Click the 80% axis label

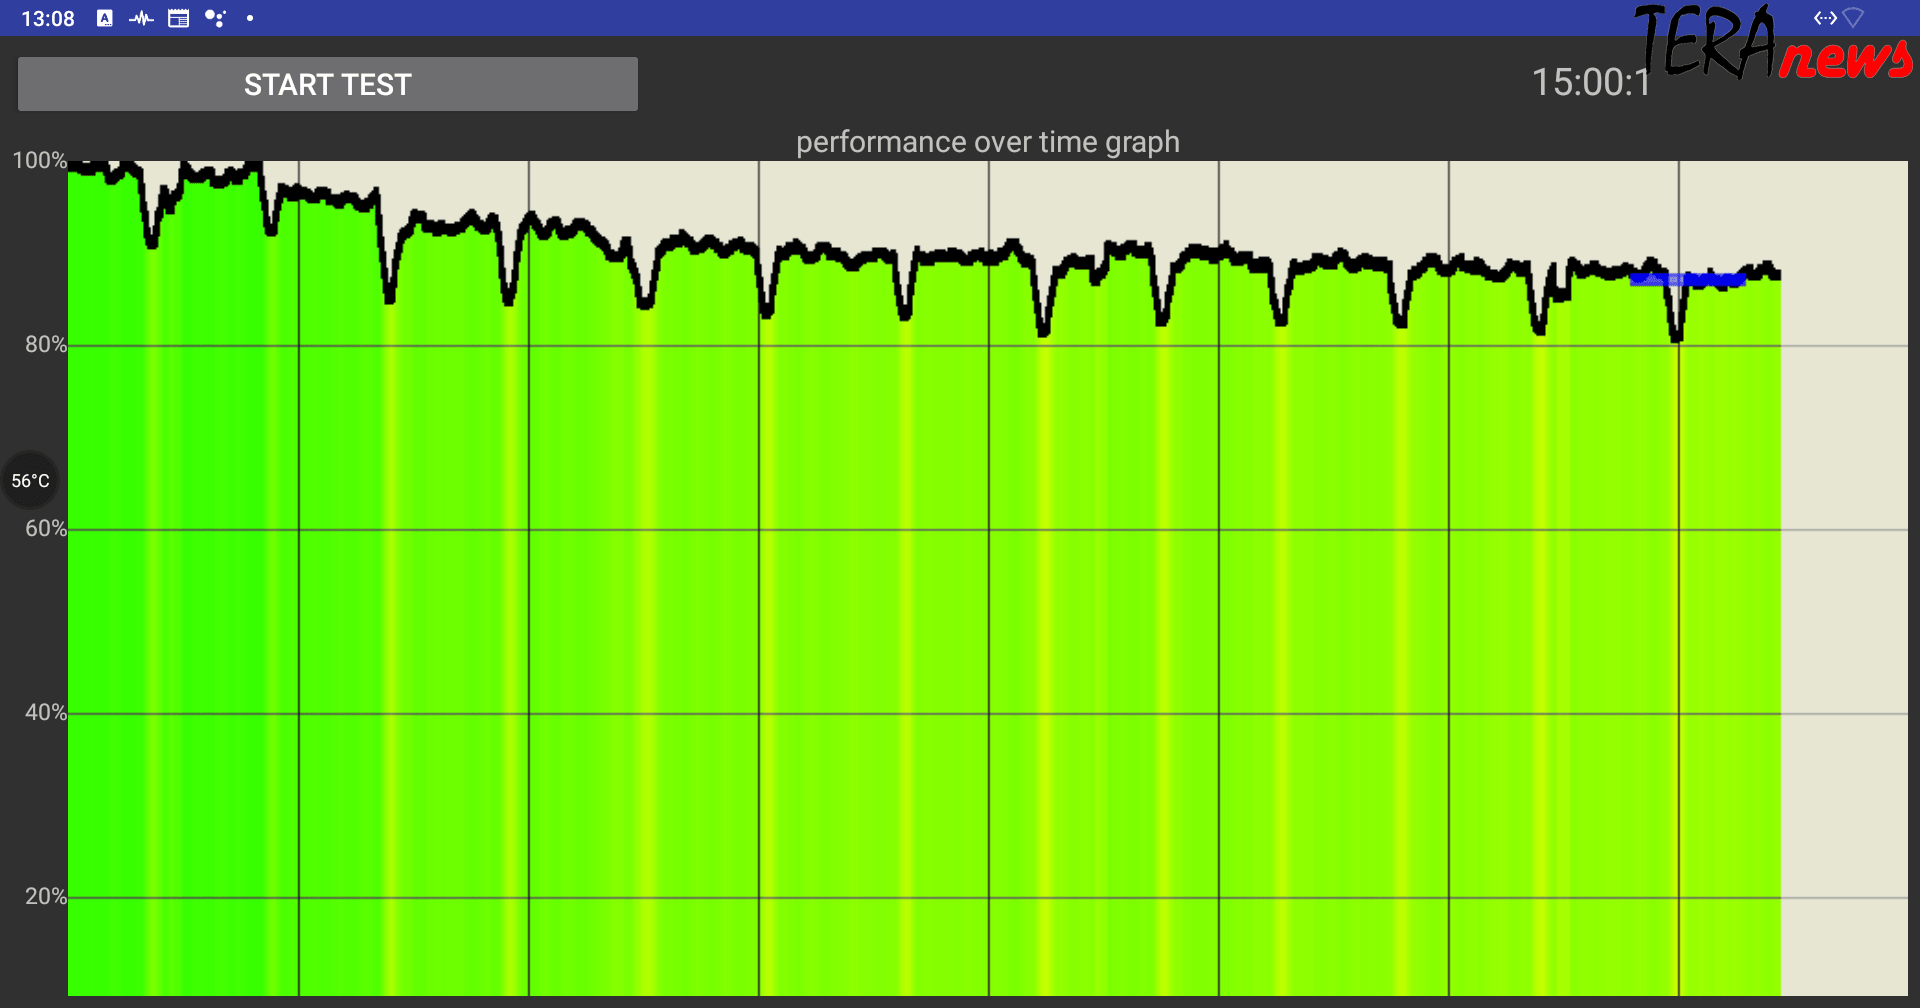coord(45,345)
